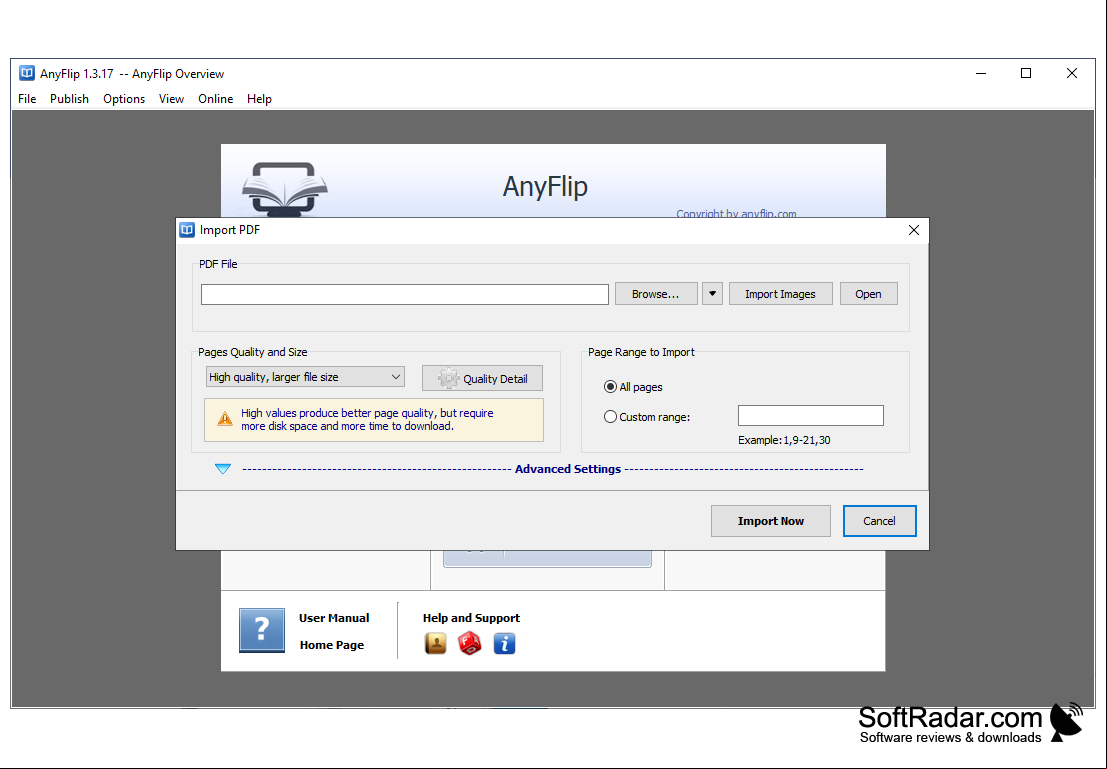Select the Custom range radio button

click(611, 417)
